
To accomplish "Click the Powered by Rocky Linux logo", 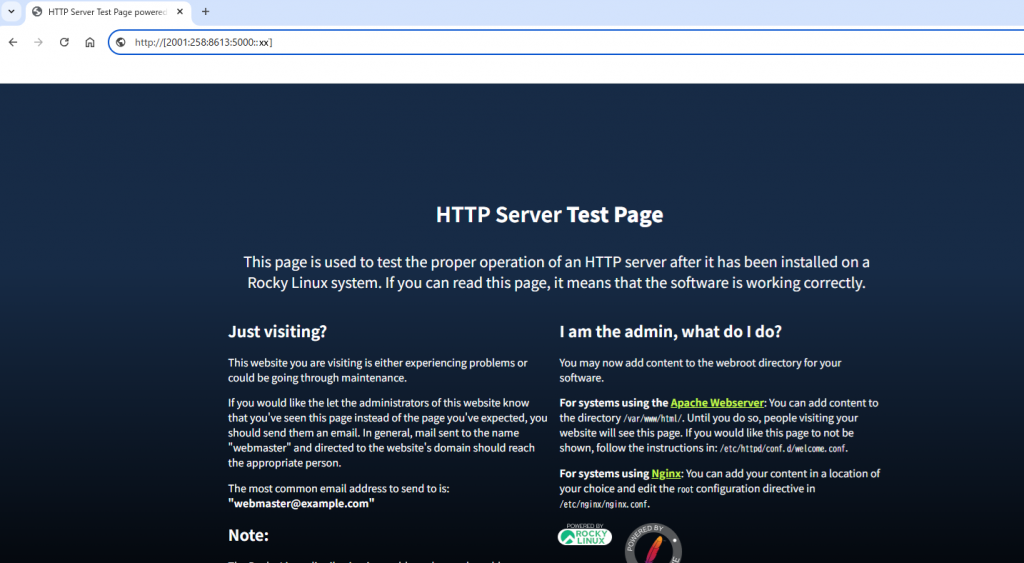I will [x=584, y=535].
